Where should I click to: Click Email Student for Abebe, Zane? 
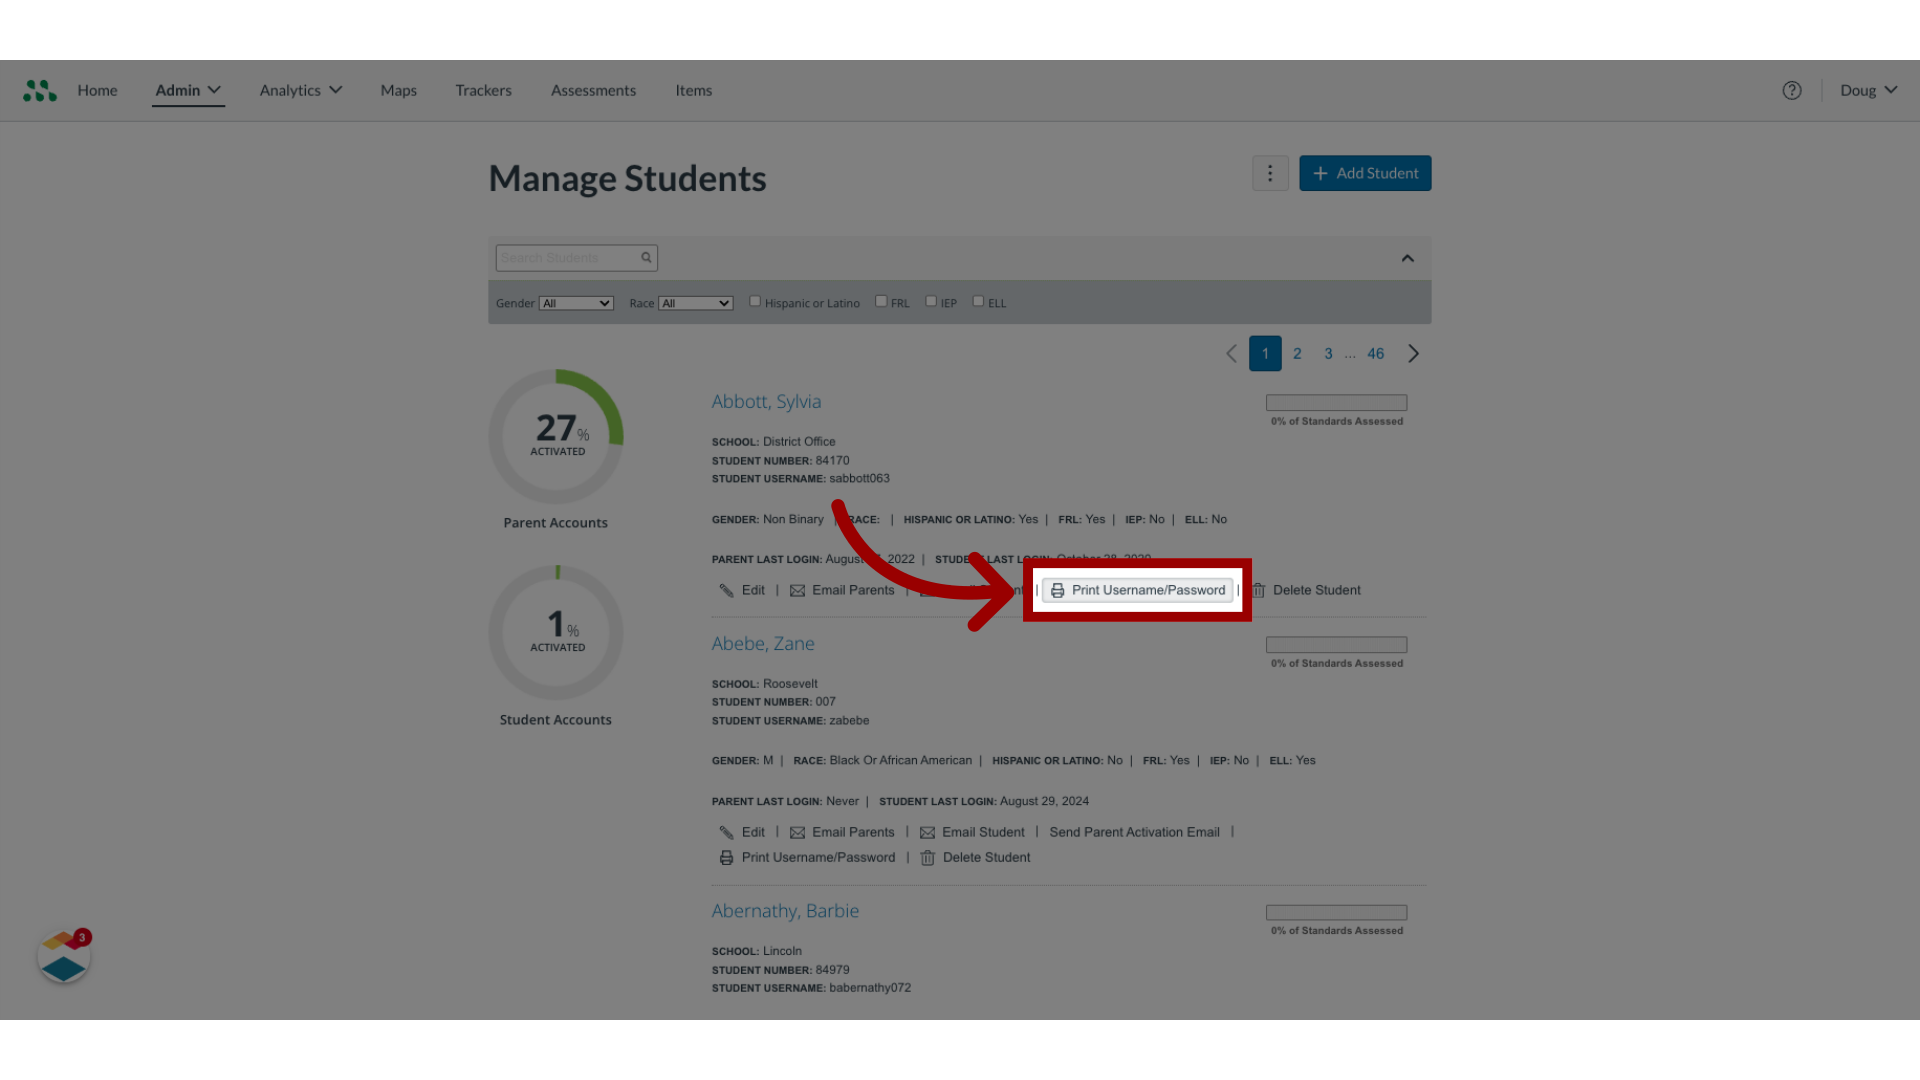[983, 833]
